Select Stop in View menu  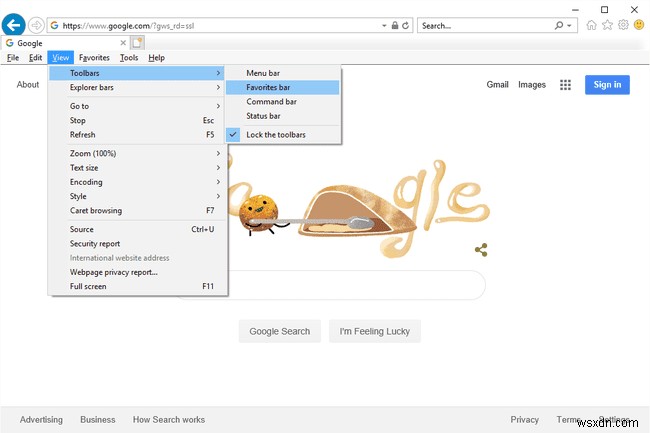coord(138,121)
